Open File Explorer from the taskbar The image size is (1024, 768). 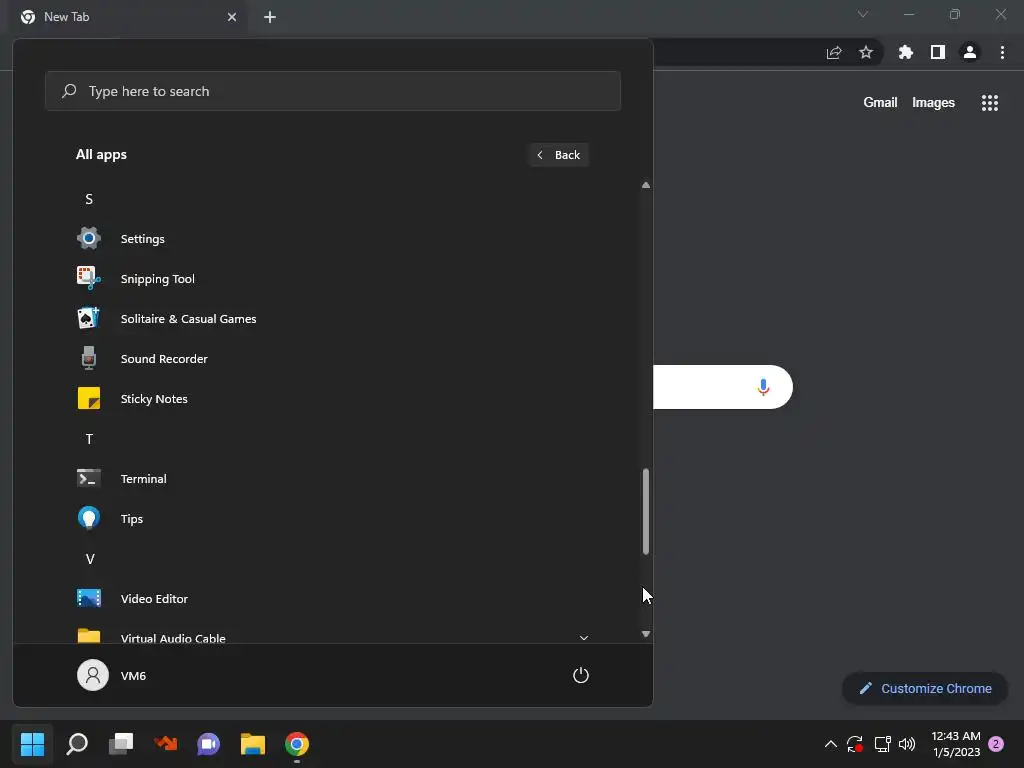pos(253,744)
